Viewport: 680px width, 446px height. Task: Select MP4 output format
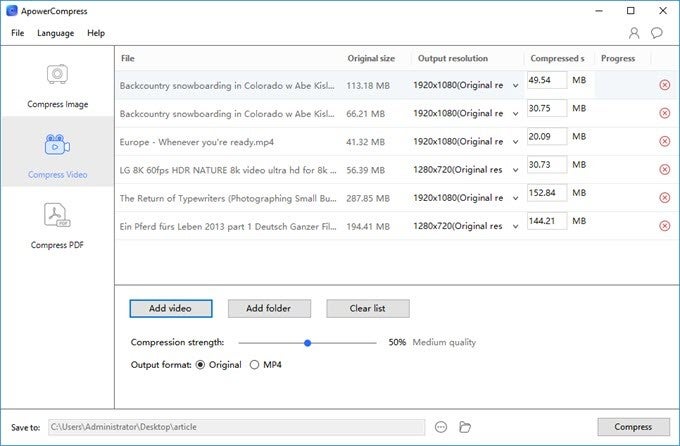[x=254, y=365]
